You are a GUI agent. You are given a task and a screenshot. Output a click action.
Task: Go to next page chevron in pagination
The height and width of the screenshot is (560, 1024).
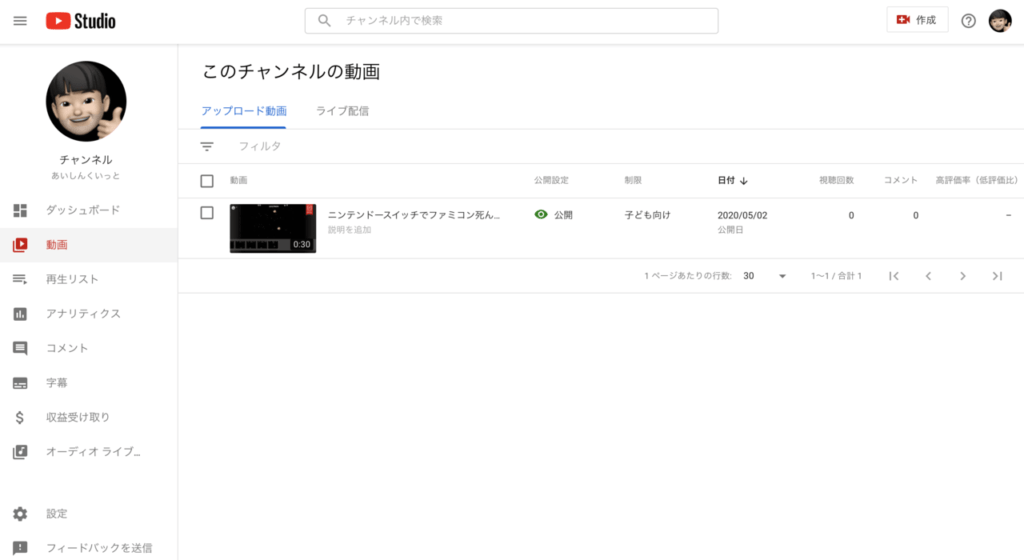pos(962,276)
